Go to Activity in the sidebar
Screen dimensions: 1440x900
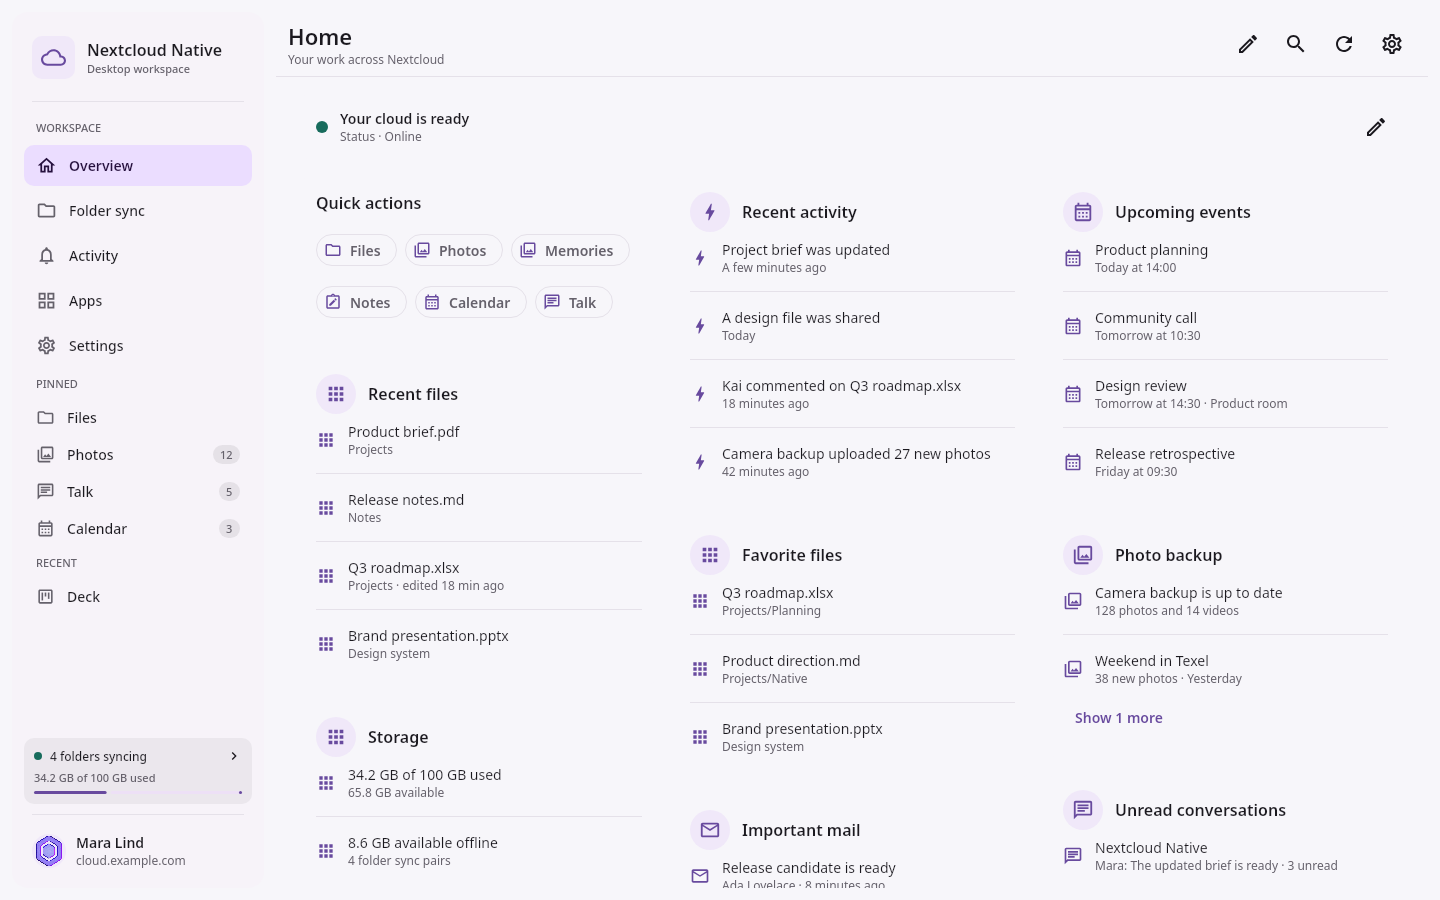138,256
